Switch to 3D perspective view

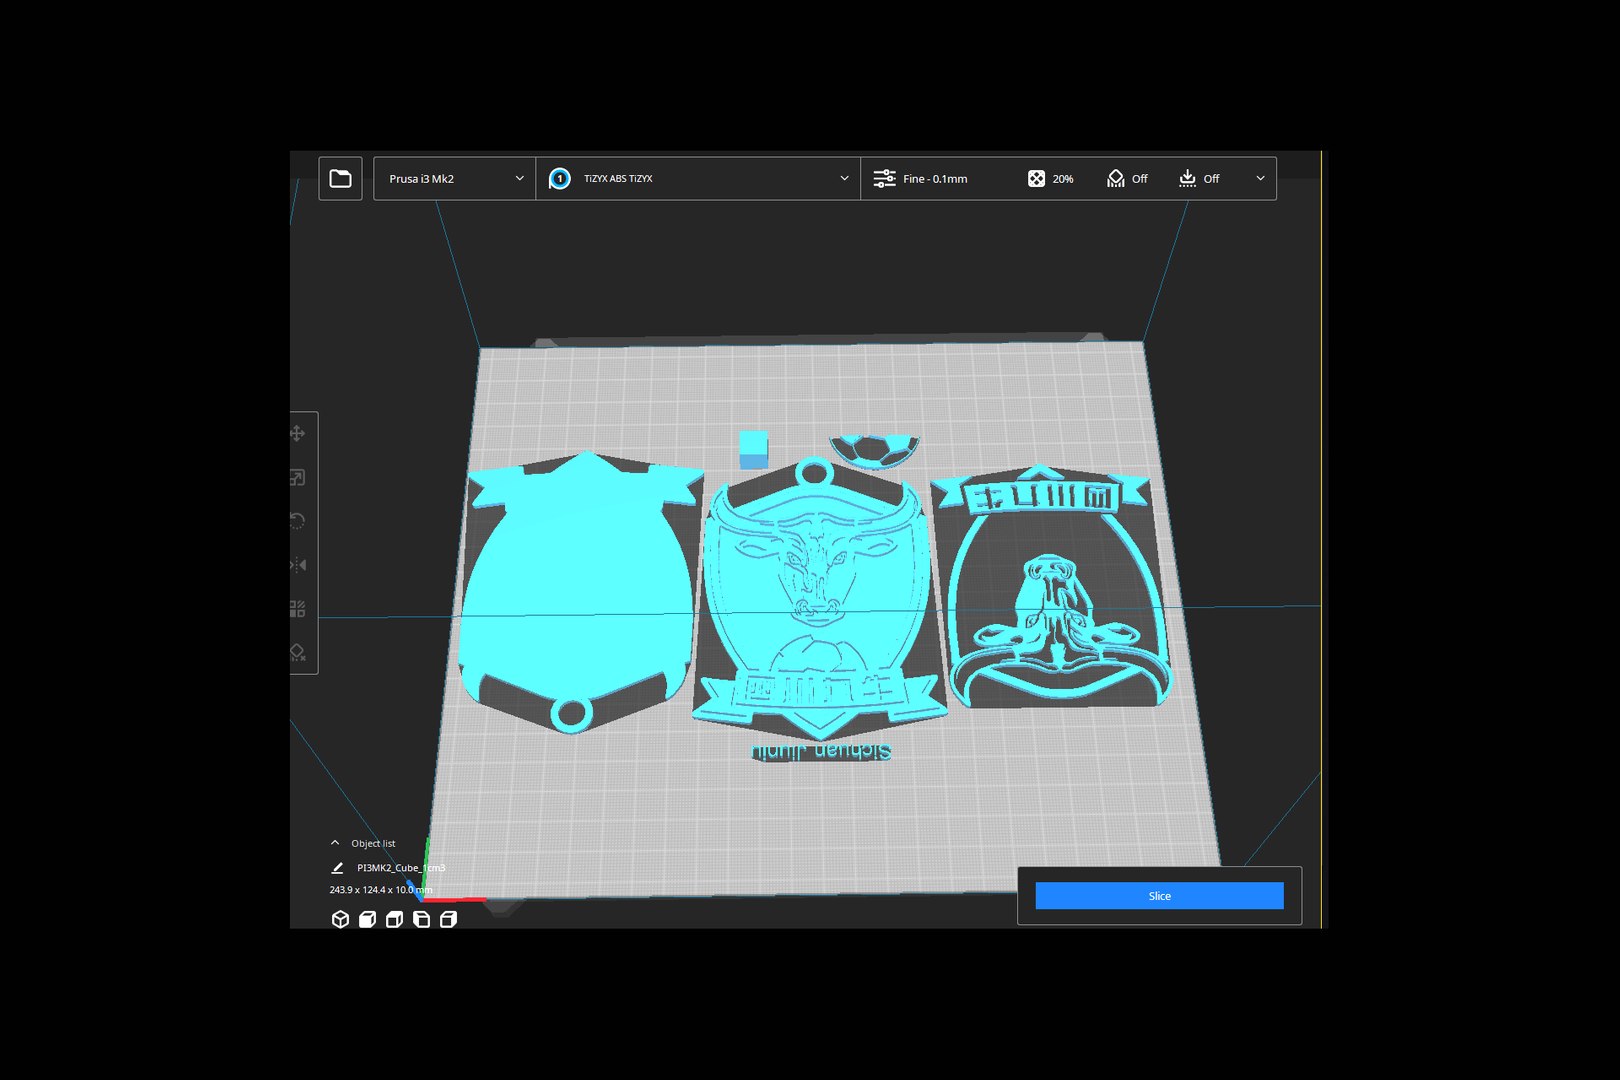340,919
